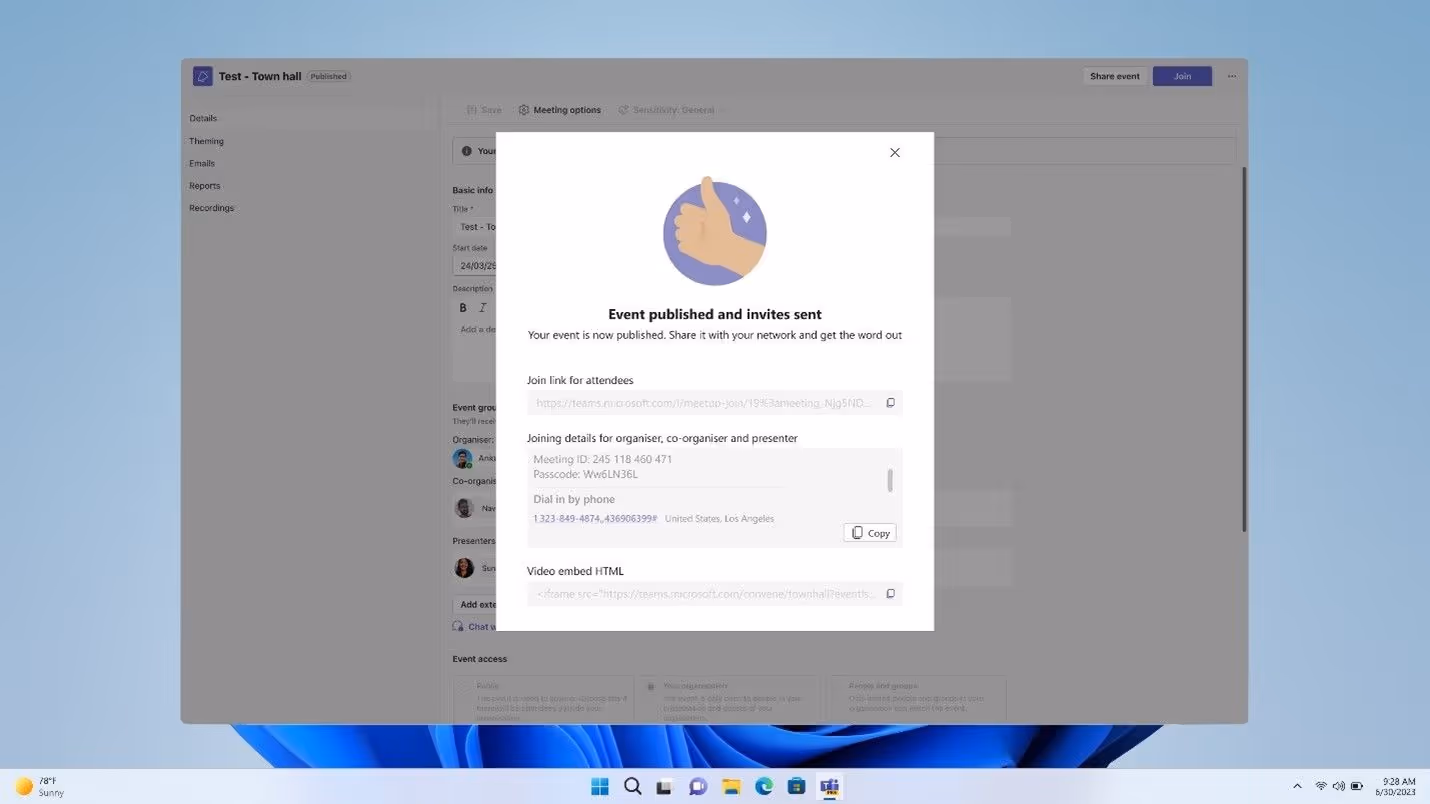
Task: Click the Italic formatting icon in description
Action: pos(483,308)
